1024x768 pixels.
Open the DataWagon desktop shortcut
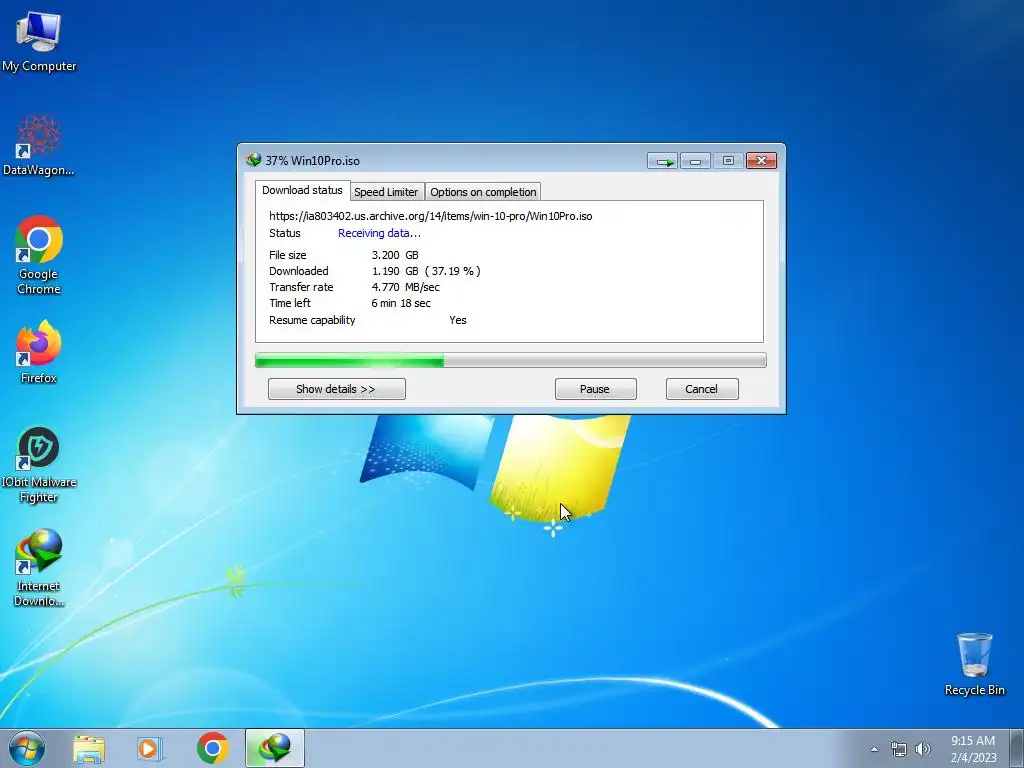(x=39, y=145)
